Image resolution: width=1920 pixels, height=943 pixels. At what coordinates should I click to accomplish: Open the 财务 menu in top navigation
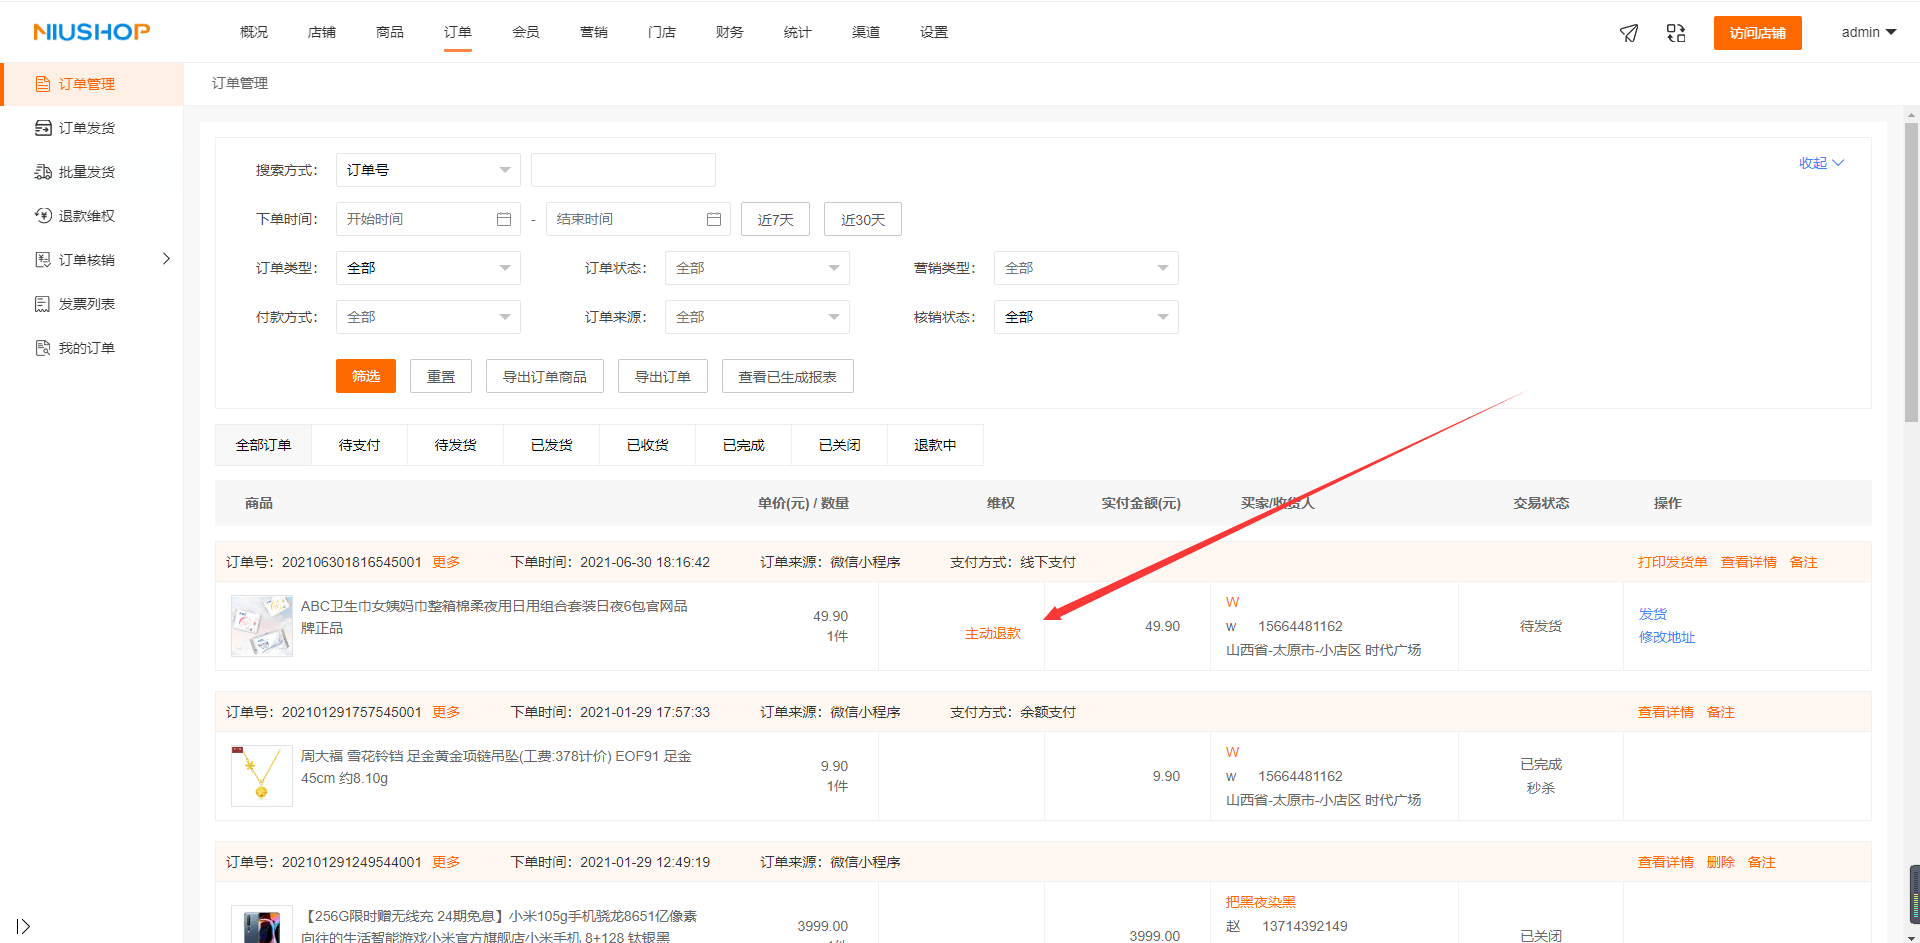729,31
